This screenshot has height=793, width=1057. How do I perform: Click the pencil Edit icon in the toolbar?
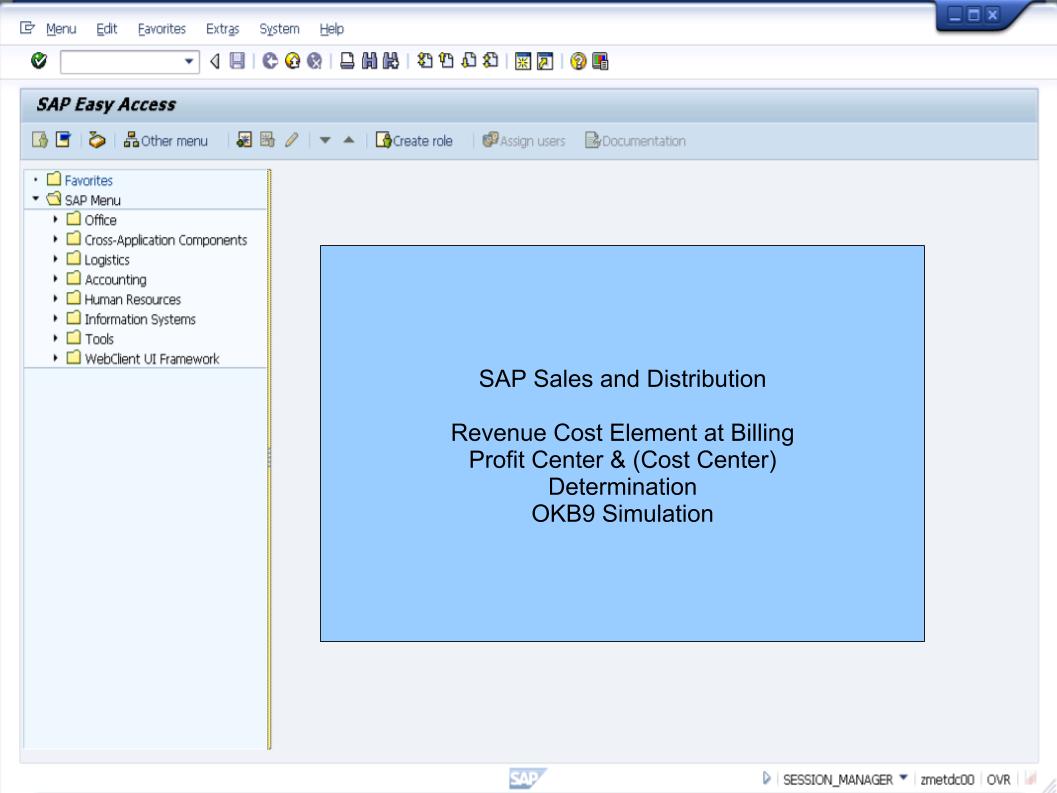291,141
